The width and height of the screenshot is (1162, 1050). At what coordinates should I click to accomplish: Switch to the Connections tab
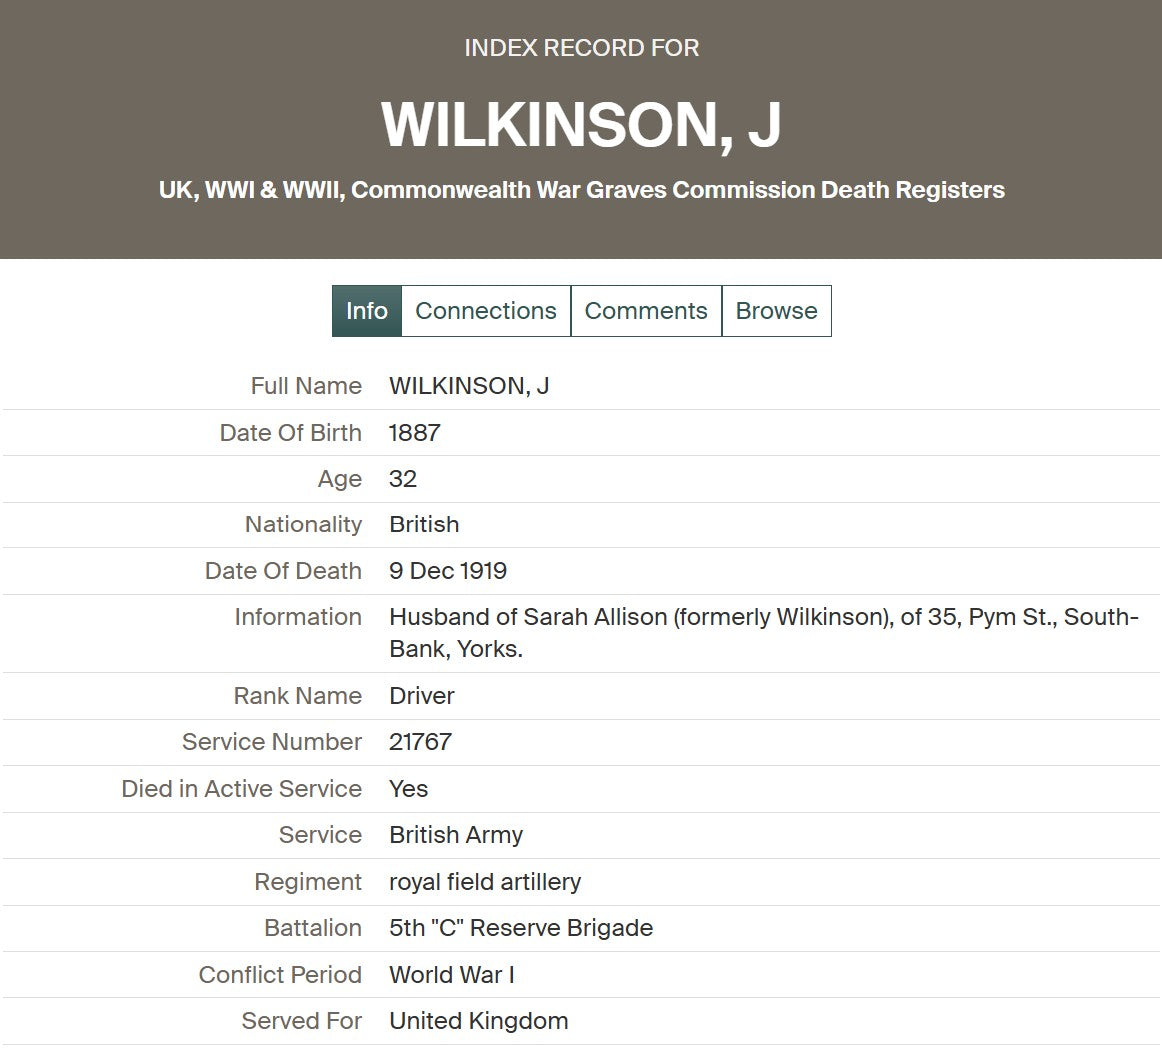click(486, 310)
